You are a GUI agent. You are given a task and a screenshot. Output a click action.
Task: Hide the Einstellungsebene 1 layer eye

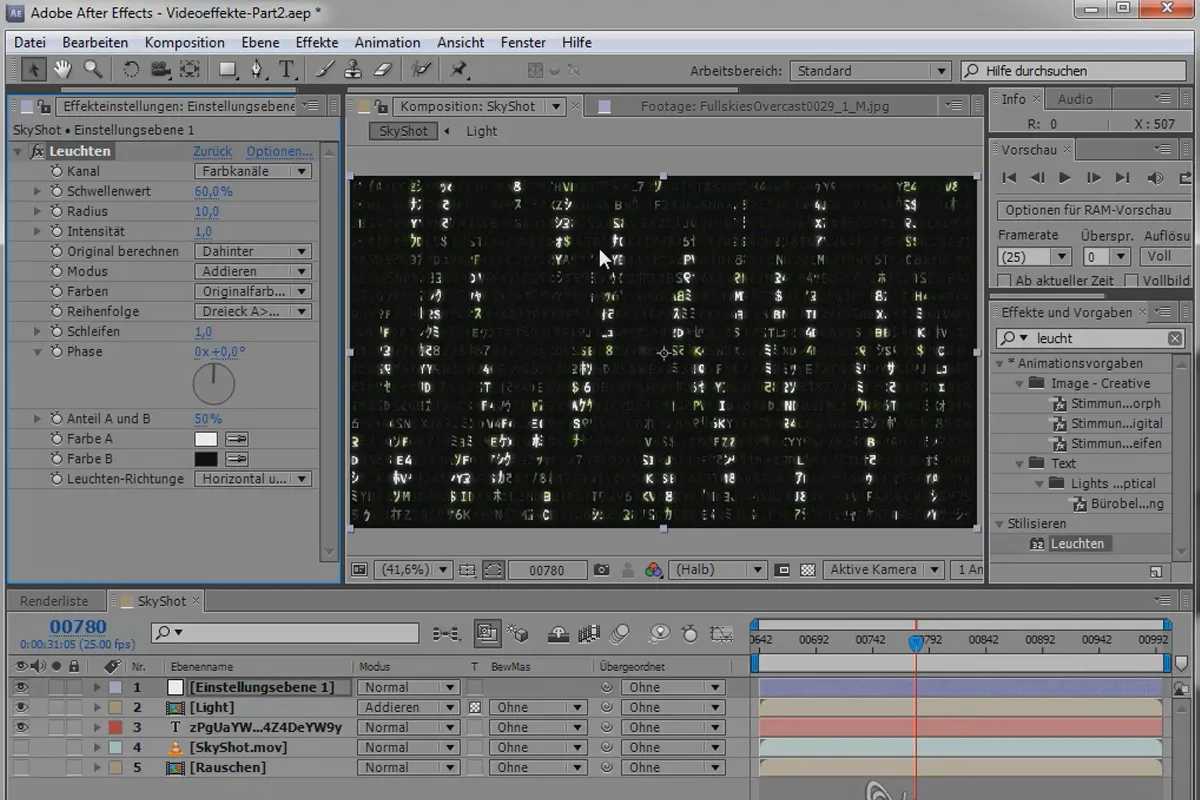(x=22, y=687)
